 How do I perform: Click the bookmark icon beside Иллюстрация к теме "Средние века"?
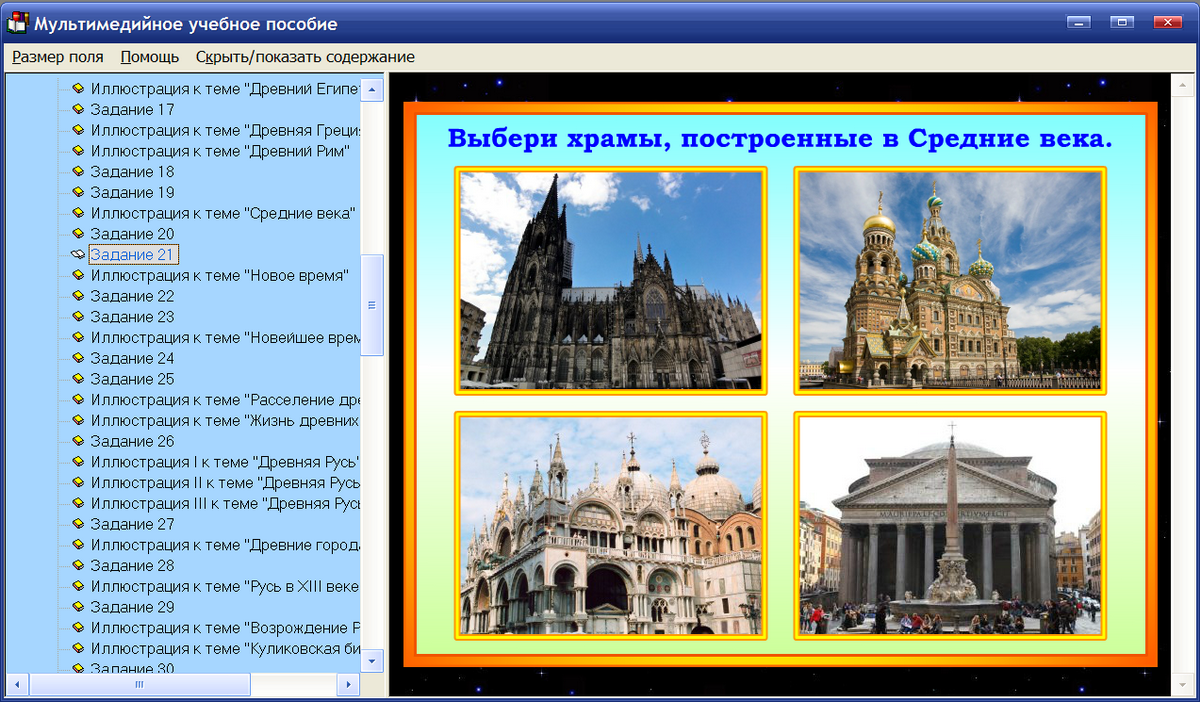tap(78, 213)
